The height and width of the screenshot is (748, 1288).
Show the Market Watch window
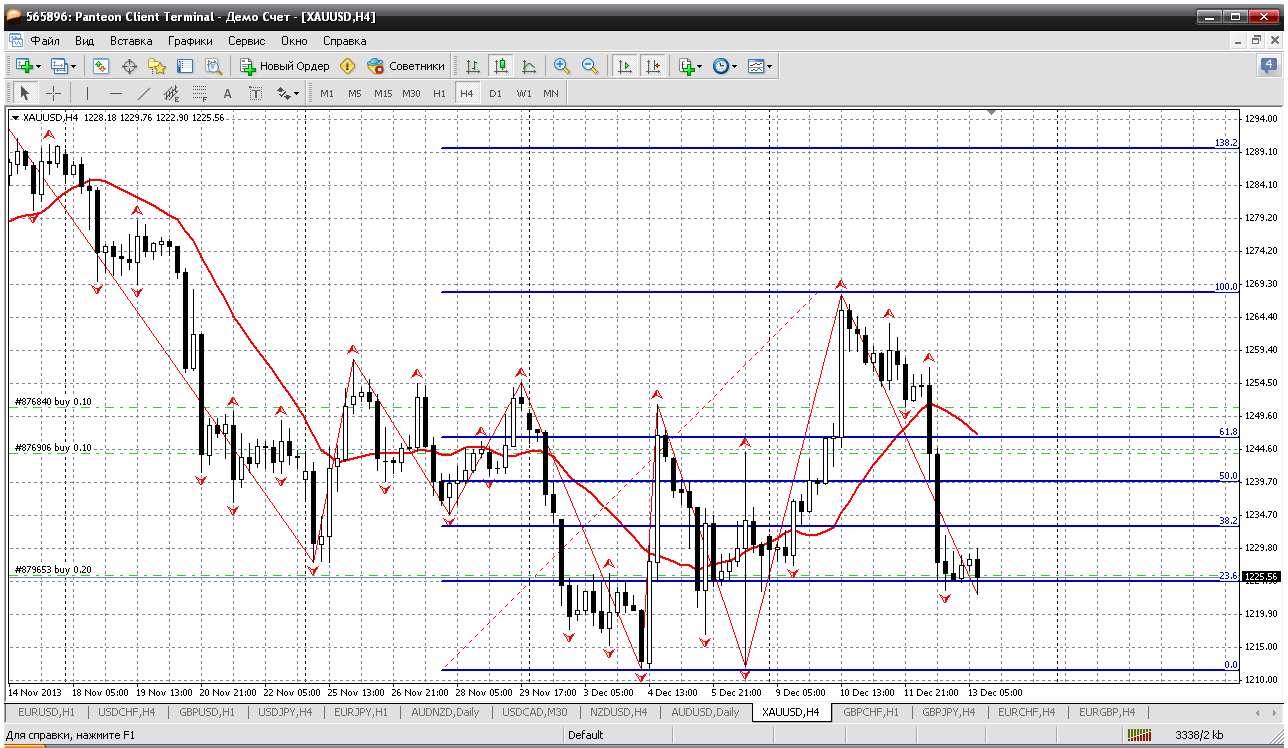(101, 66)
